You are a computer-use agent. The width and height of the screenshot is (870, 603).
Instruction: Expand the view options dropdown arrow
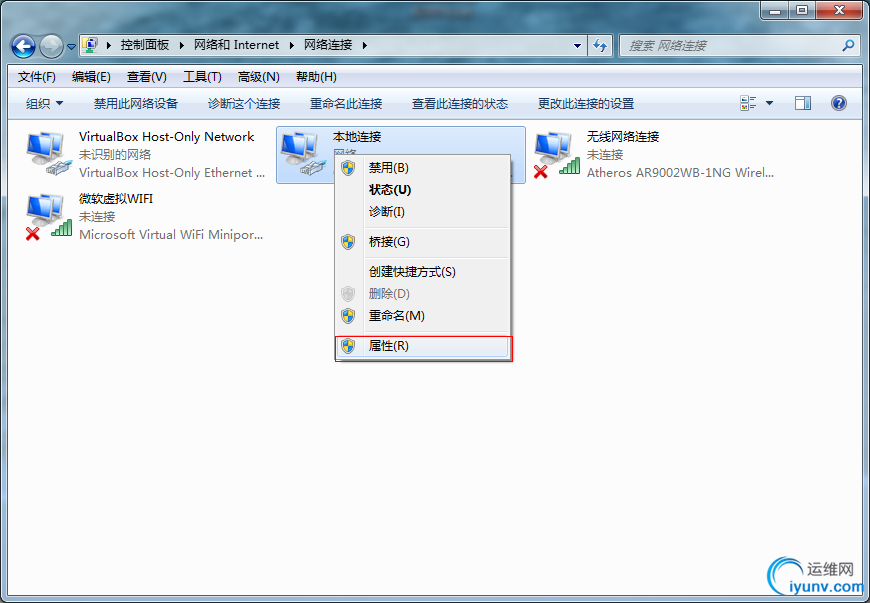pyautogui.click(x=770, y=103)
